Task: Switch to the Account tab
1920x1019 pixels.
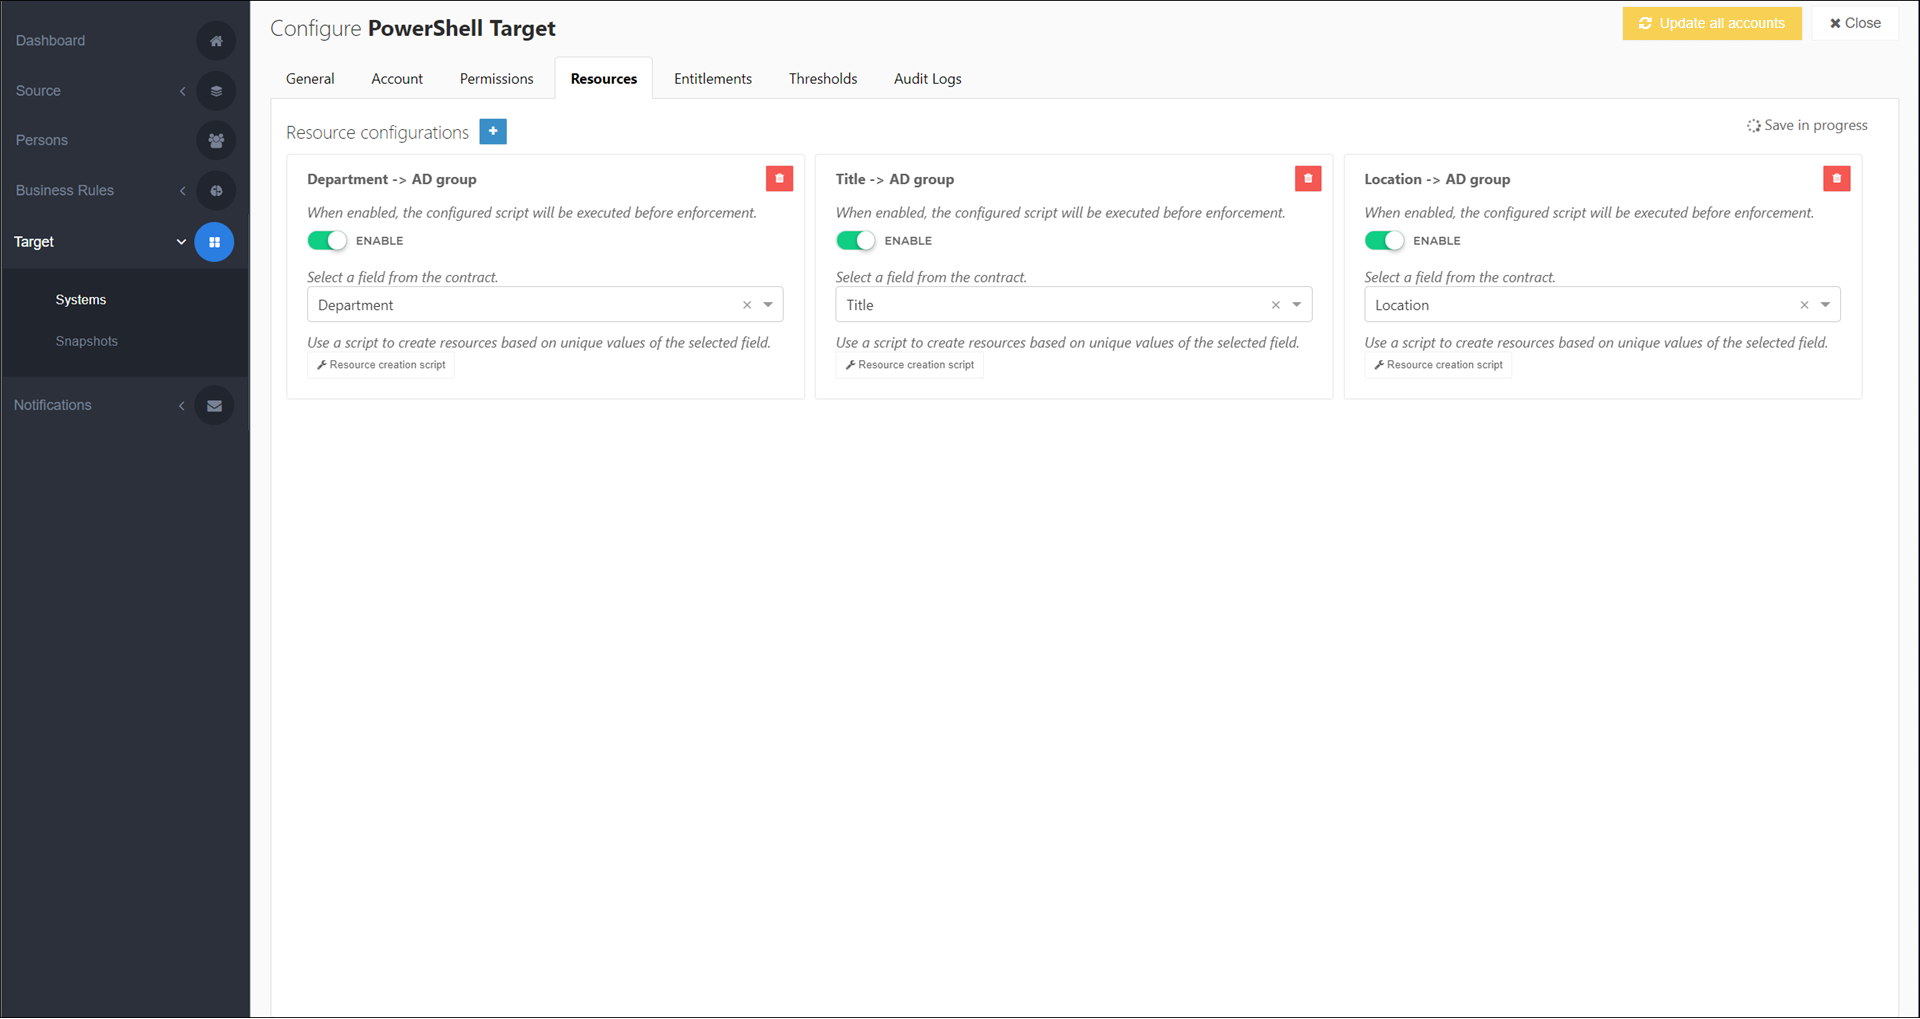Action: pyautogui.click(x=397, y=79)
